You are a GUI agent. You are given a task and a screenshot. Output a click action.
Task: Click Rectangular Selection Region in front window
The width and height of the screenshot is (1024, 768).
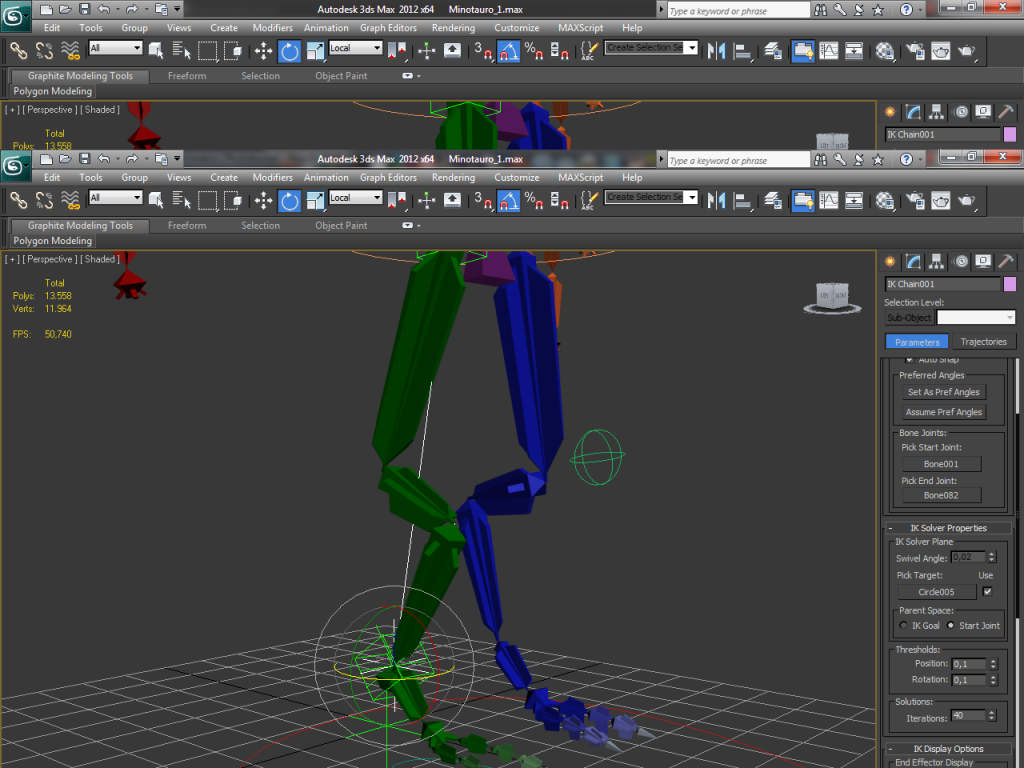click(207, 200)
